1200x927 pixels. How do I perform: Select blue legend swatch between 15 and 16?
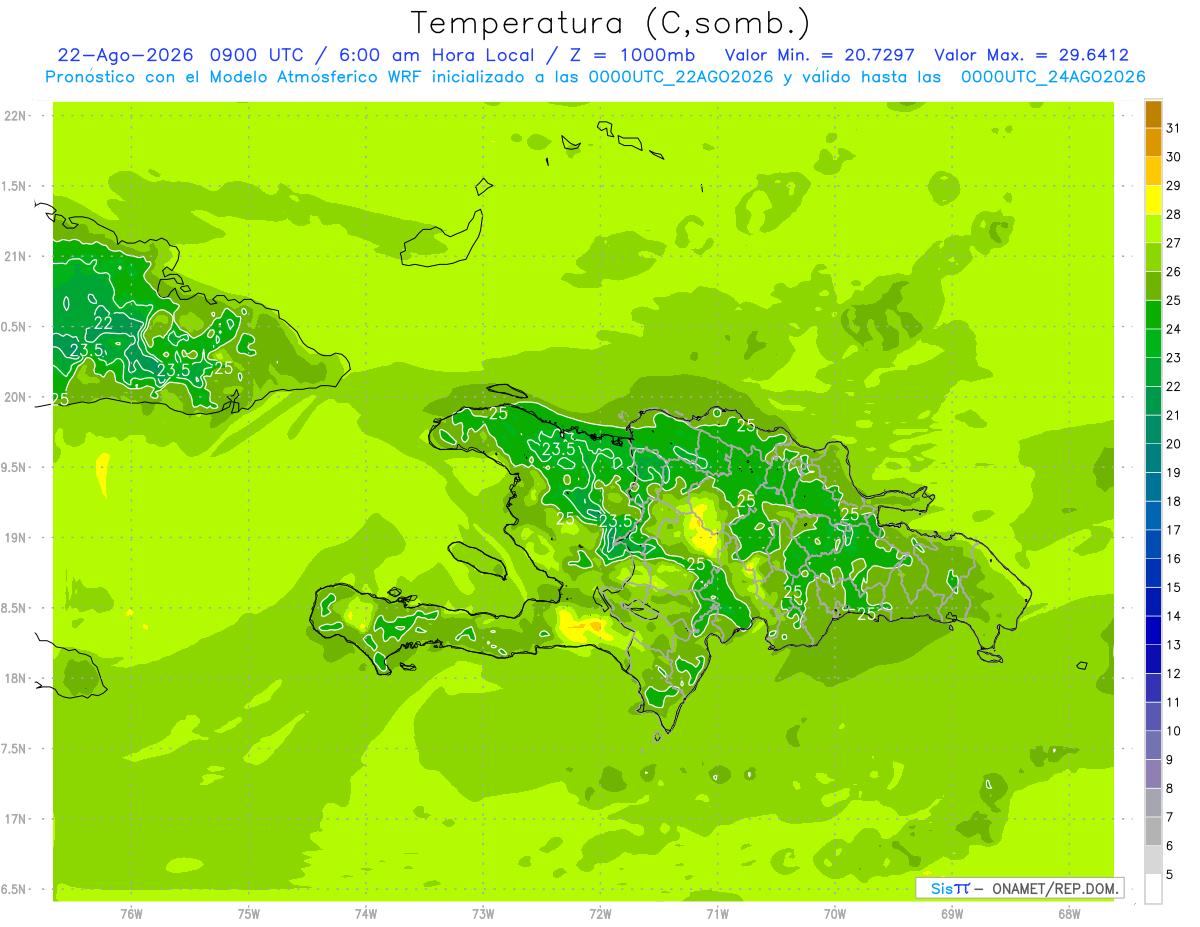[1153, 573]
